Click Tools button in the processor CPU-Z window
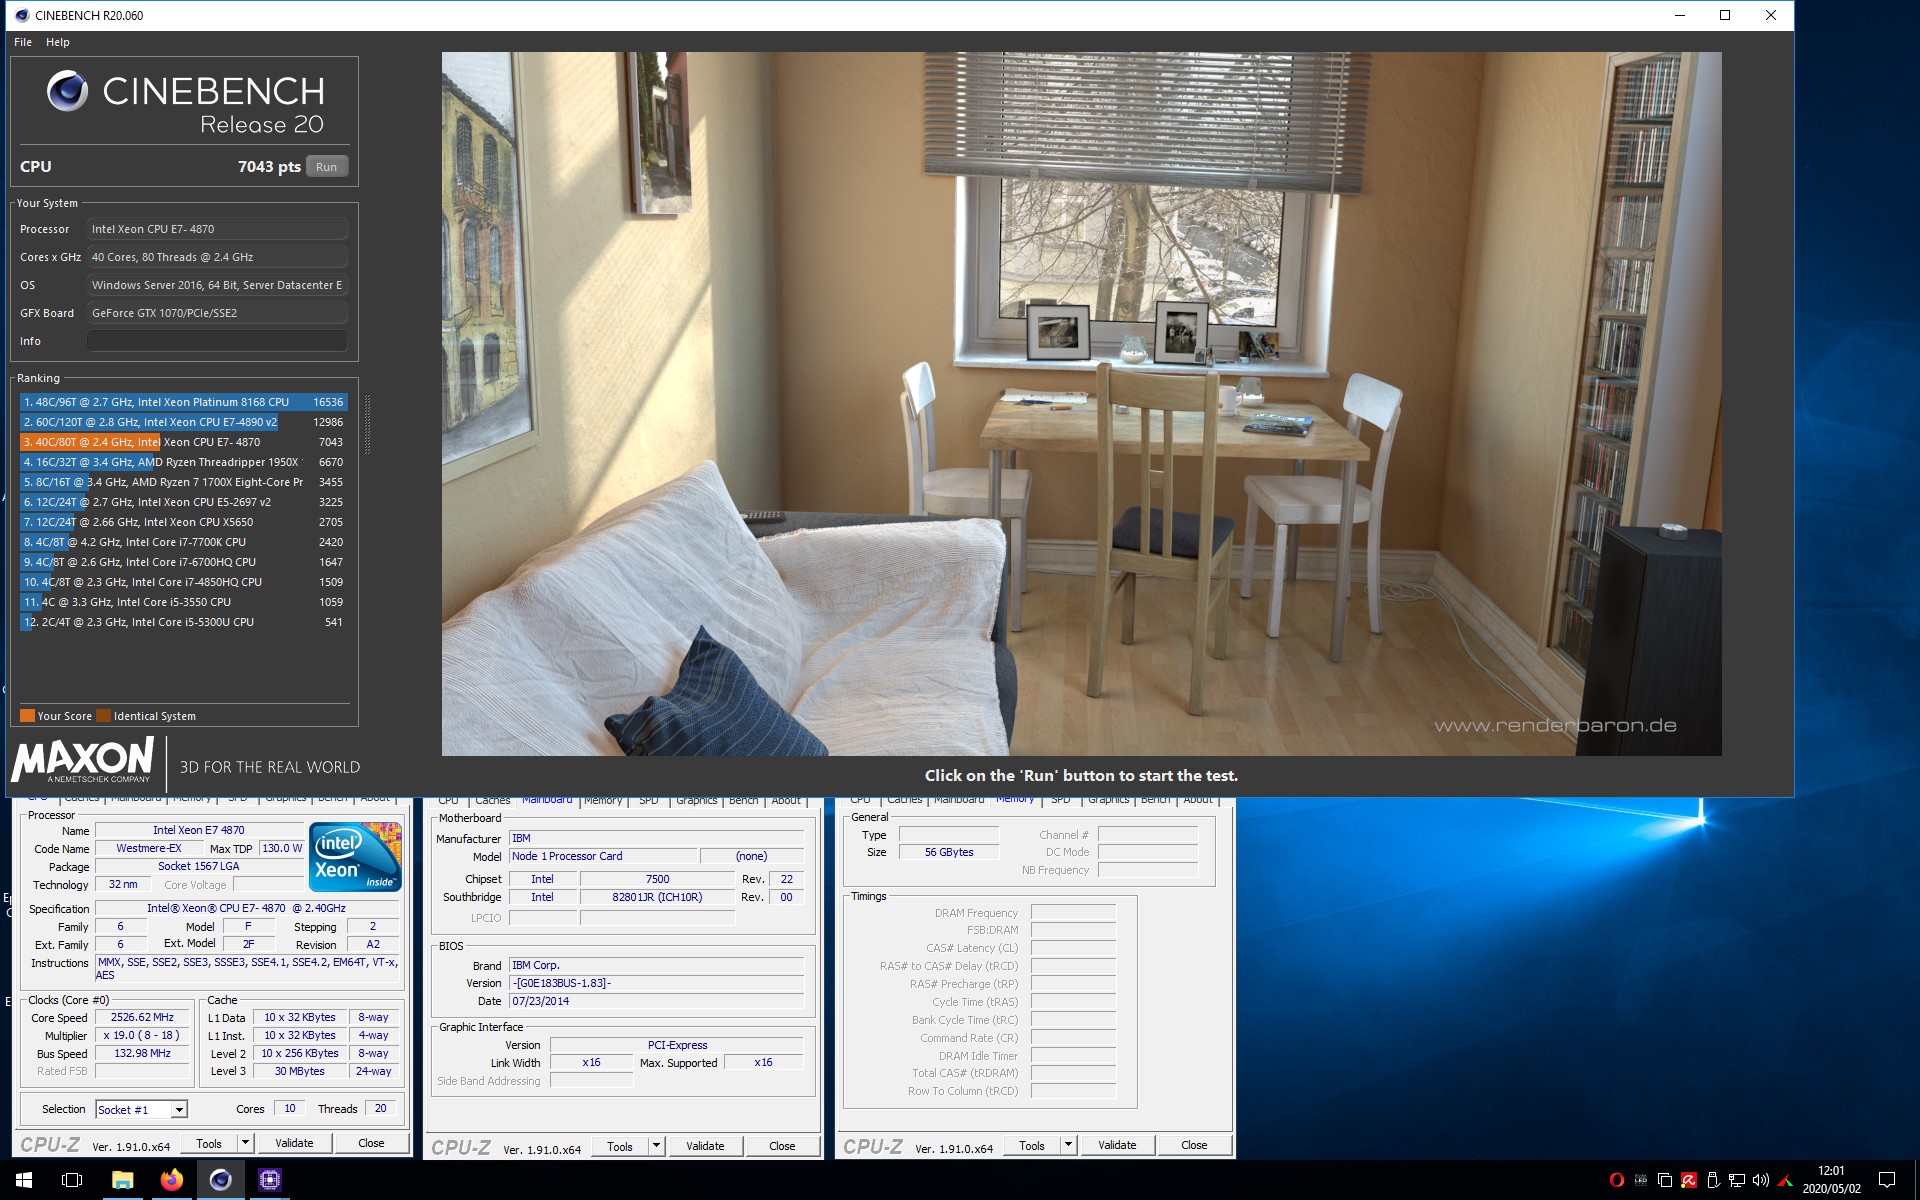 [209, 1143]
